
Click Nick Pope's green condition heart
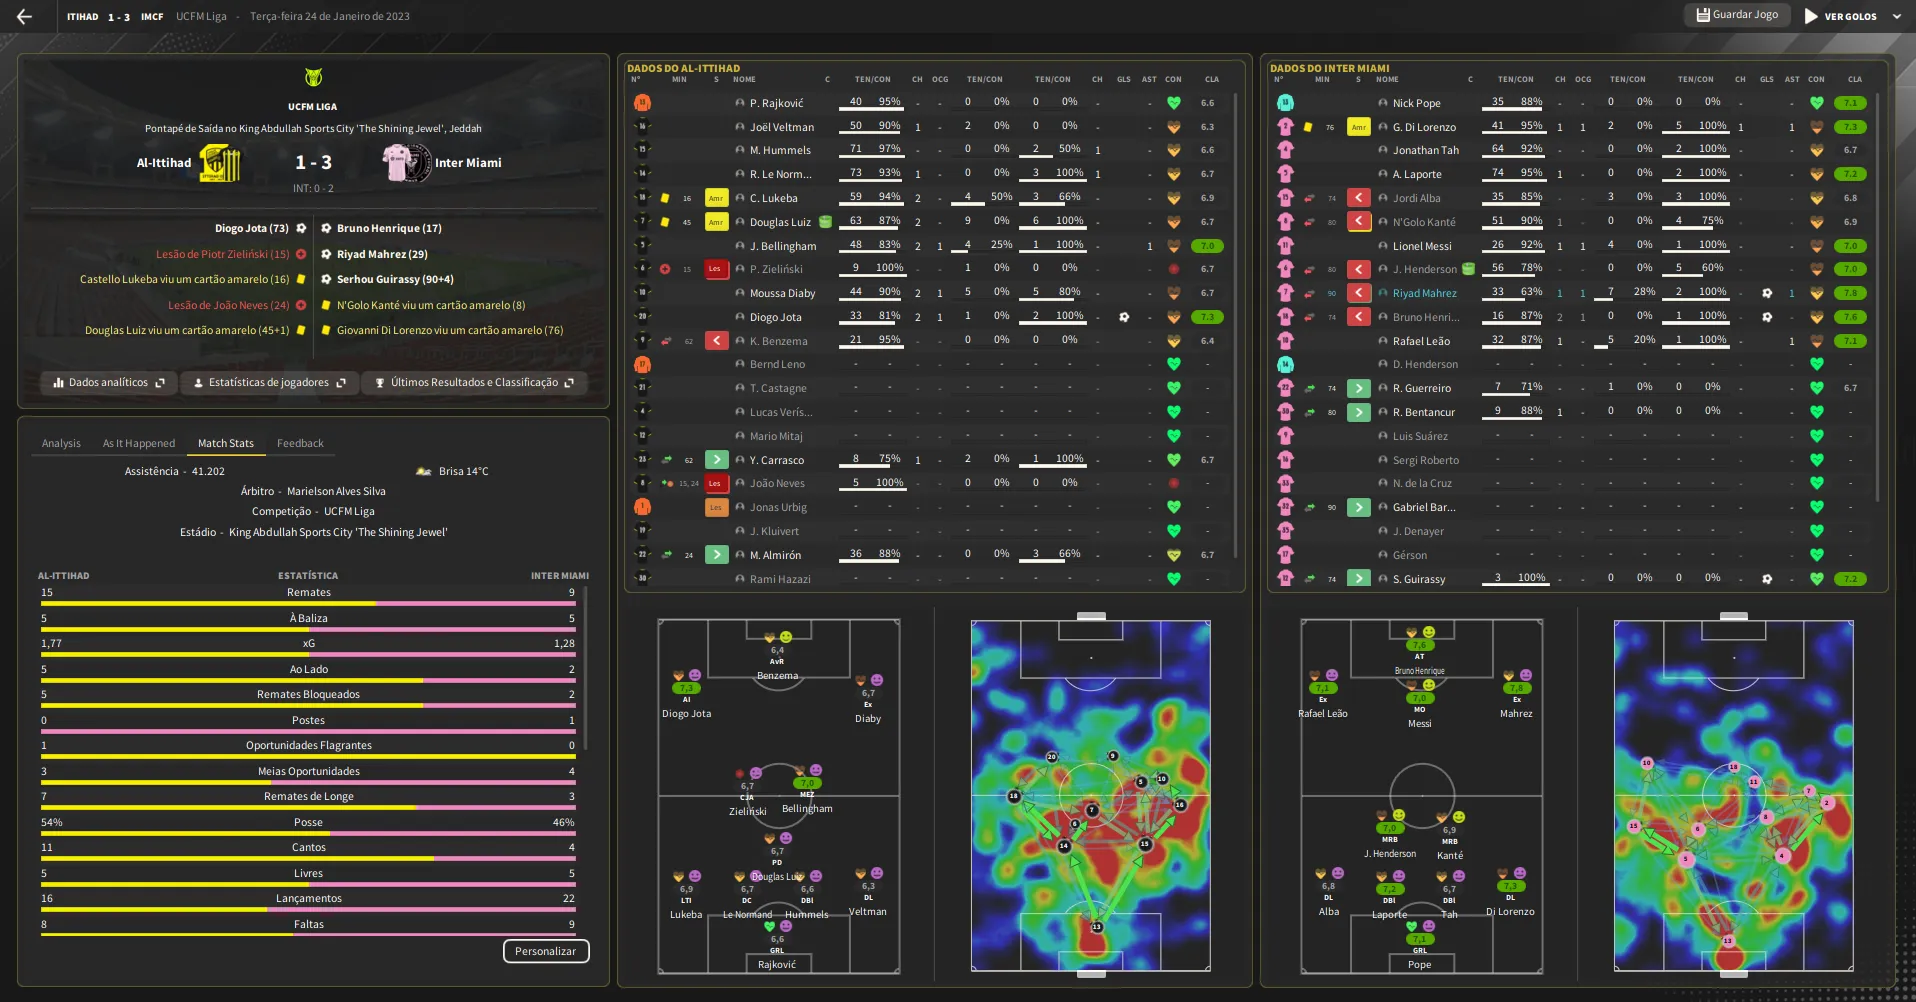[x=1816, y=103]
